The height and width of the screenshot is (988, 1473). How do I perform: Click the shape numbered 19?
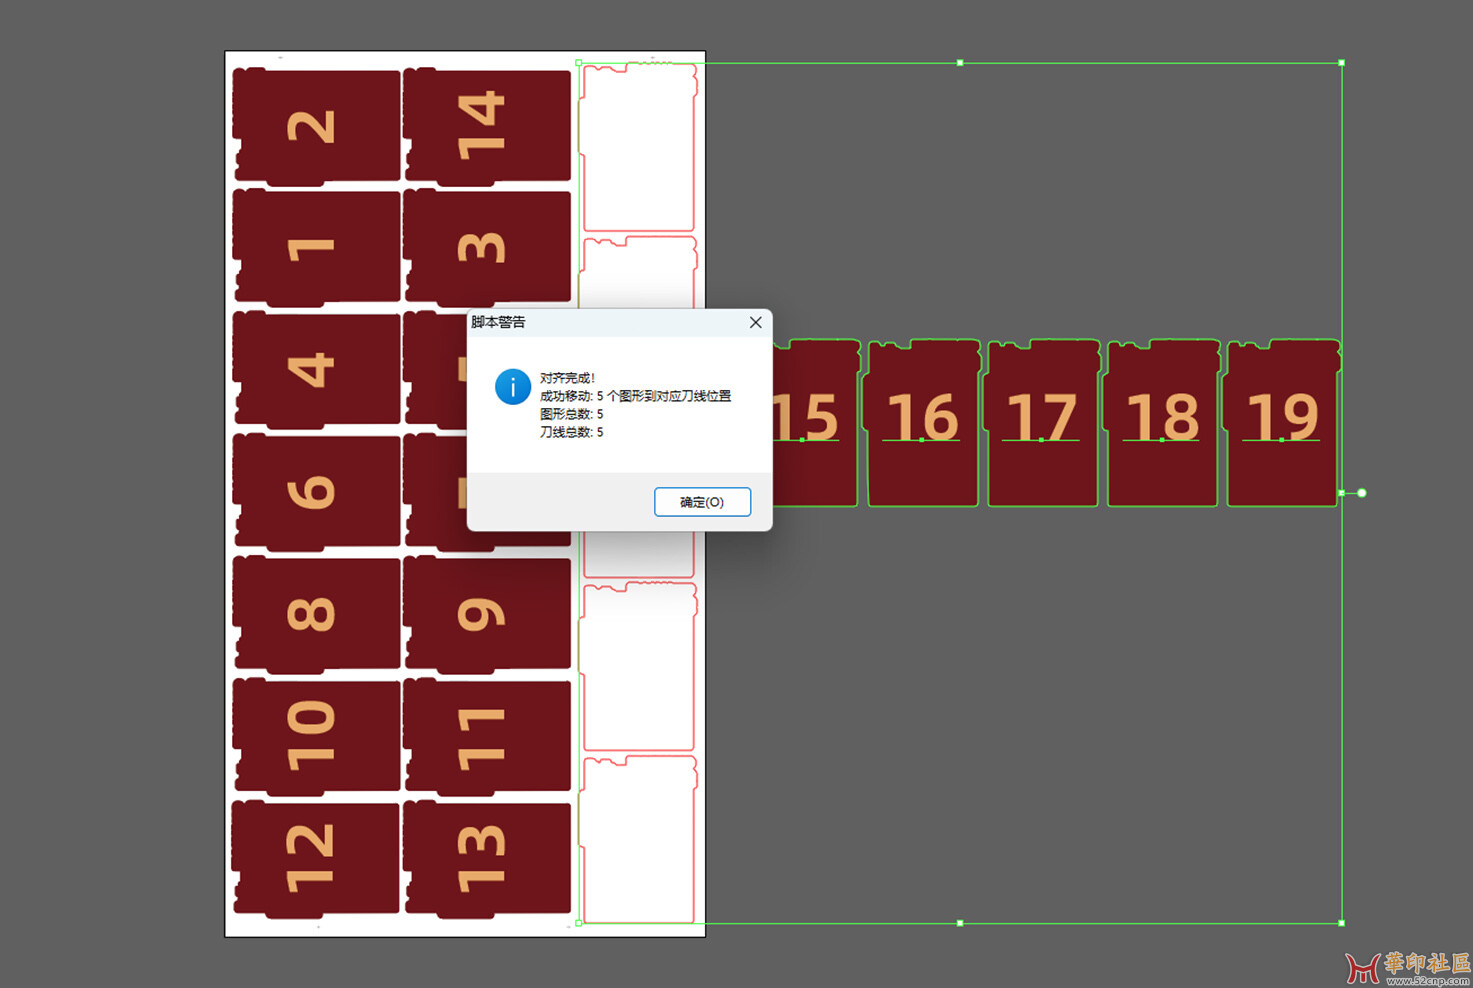[1283, 423]
